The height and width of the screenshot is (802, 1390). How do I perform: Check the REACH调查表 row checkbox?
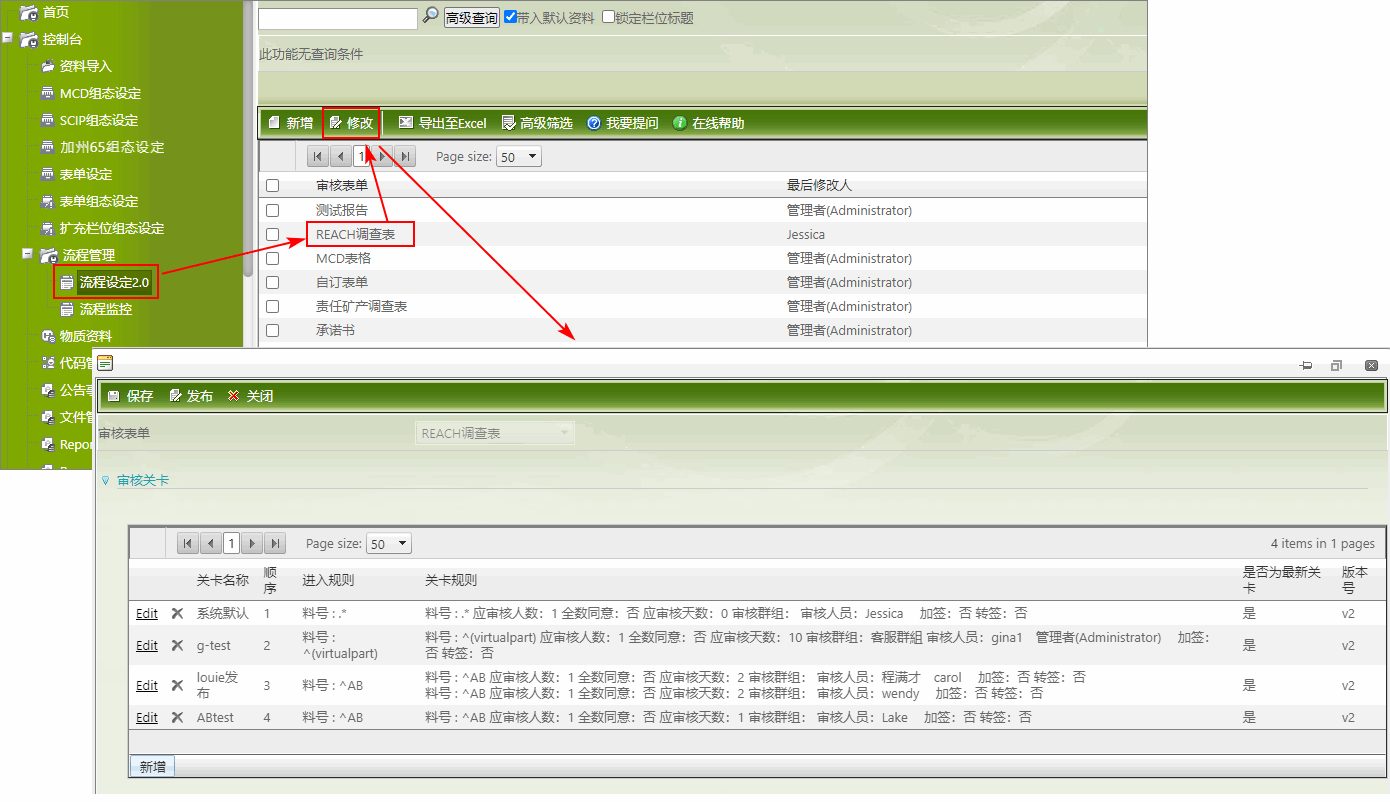(272, 234)
